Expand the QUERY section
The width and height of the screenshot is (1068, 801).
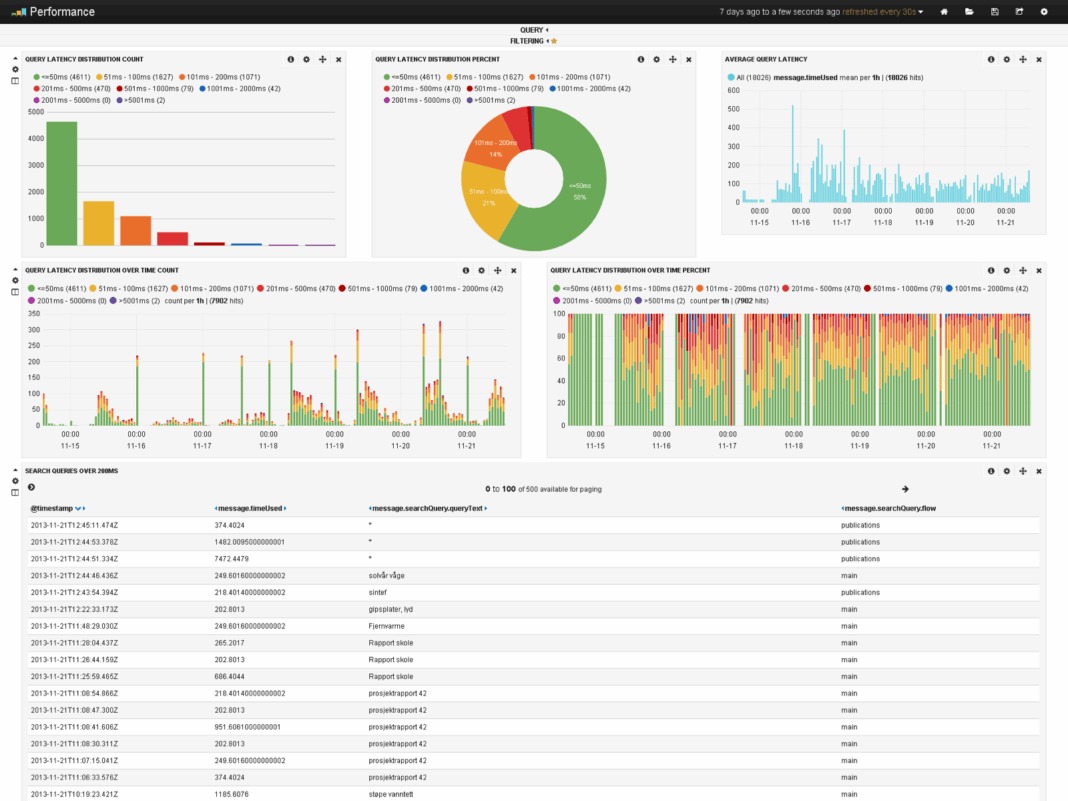coord(533,30)
